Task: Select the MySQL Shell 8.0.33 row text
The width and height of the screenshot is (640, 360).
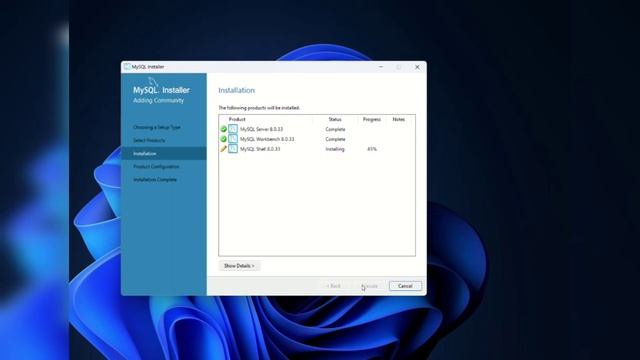Action: coord(260,149)
